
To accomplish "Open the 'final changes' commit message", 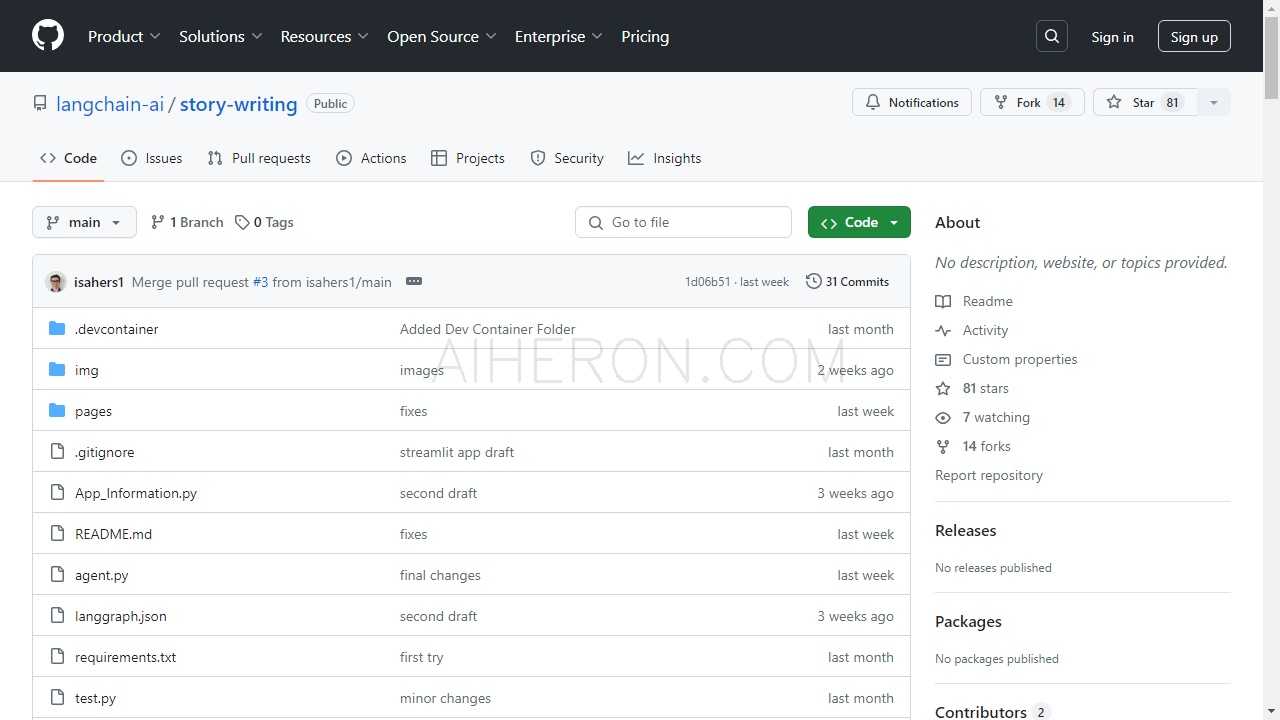I will pyautogui.click(x=440, y=575).
